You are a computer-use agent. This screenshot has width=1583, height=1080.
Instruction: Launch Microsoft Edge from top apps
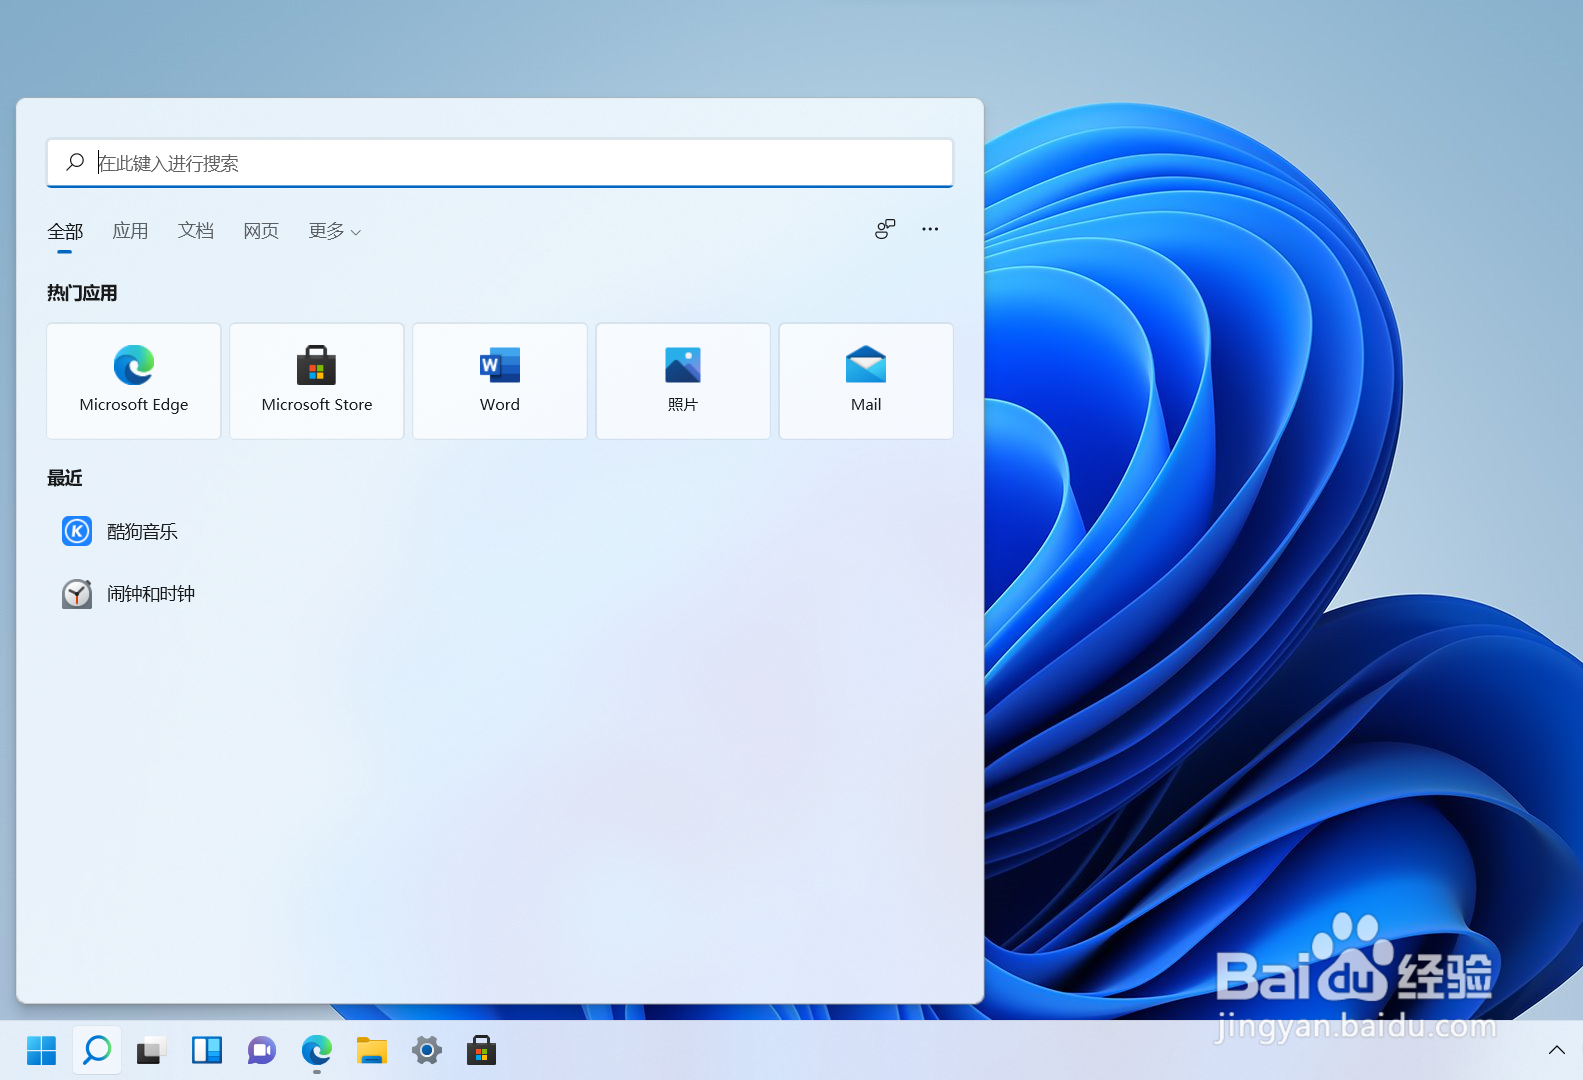[134, 381]
